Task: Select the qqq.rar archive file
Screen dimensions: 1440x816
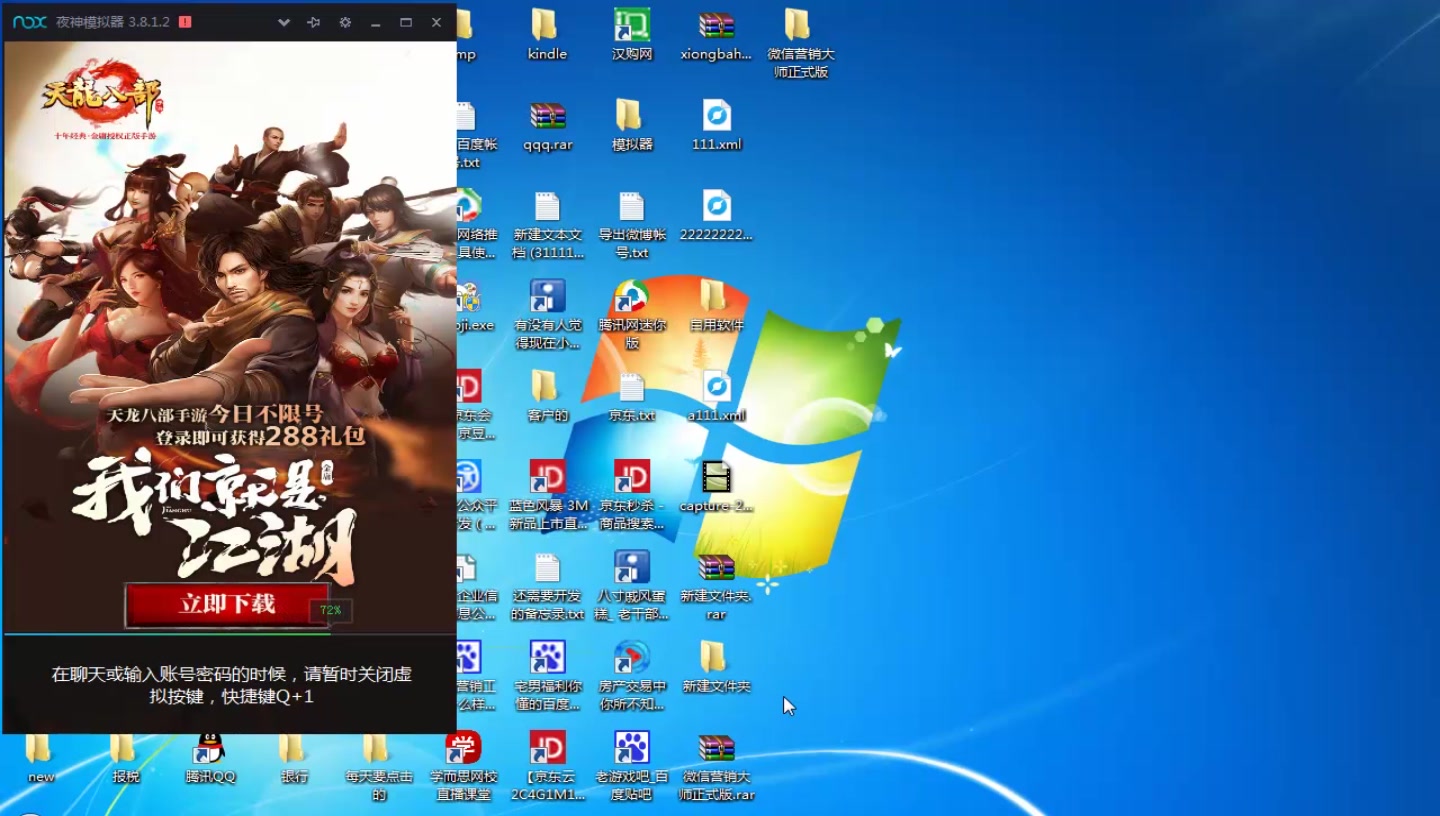Action: (x=548, y=125)
